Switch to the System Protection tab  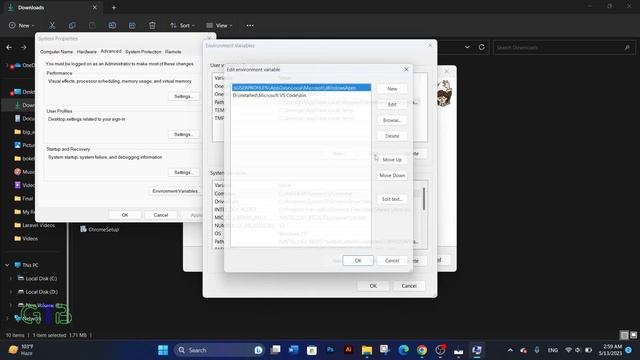(143, 52)
